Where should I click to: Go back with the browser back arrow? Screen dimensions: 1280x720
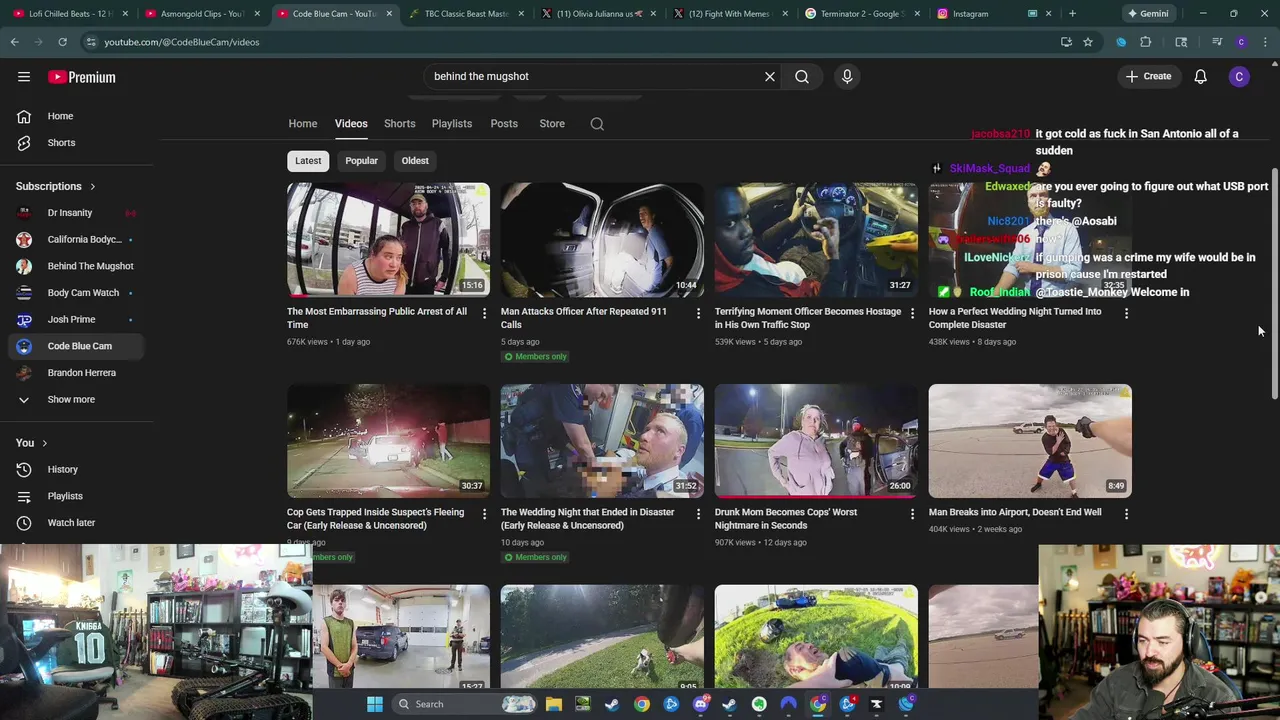pos(14,42)
